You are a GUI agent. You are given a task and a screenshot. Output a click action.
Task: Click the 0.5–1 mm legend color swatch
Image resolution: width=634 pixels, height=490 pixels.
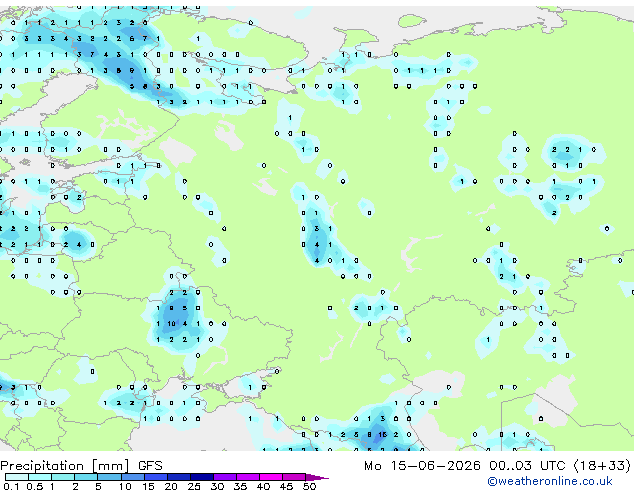(x=40, y=477)
